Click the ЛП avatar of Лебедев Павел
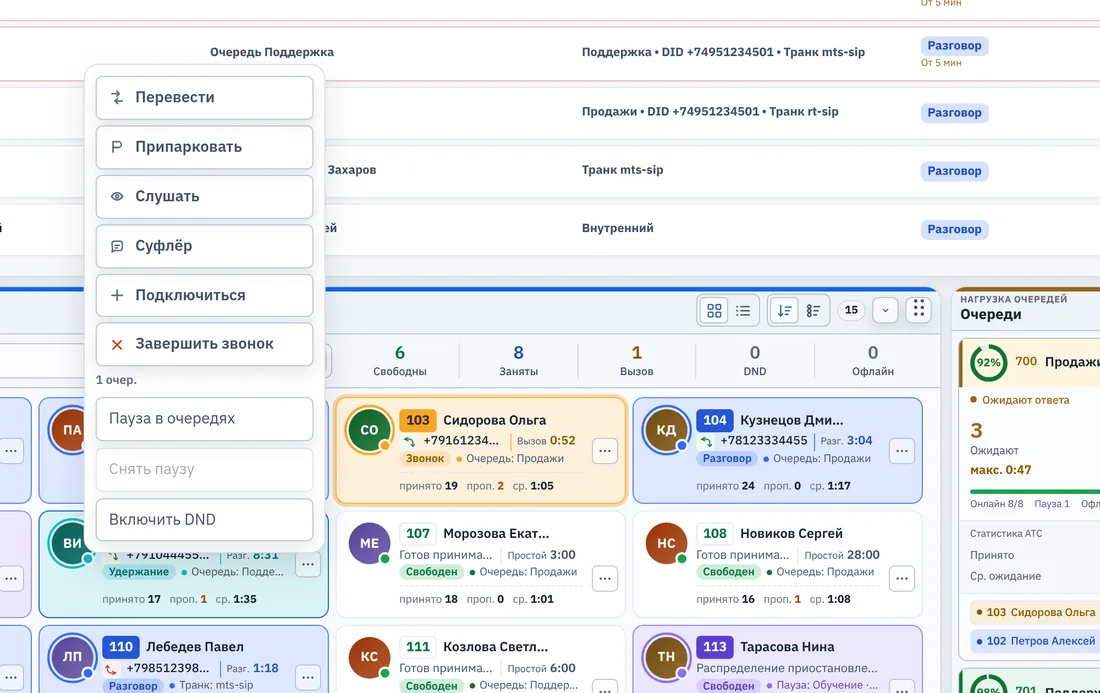The image size is (1100, 693). click(x=72, y=657)
